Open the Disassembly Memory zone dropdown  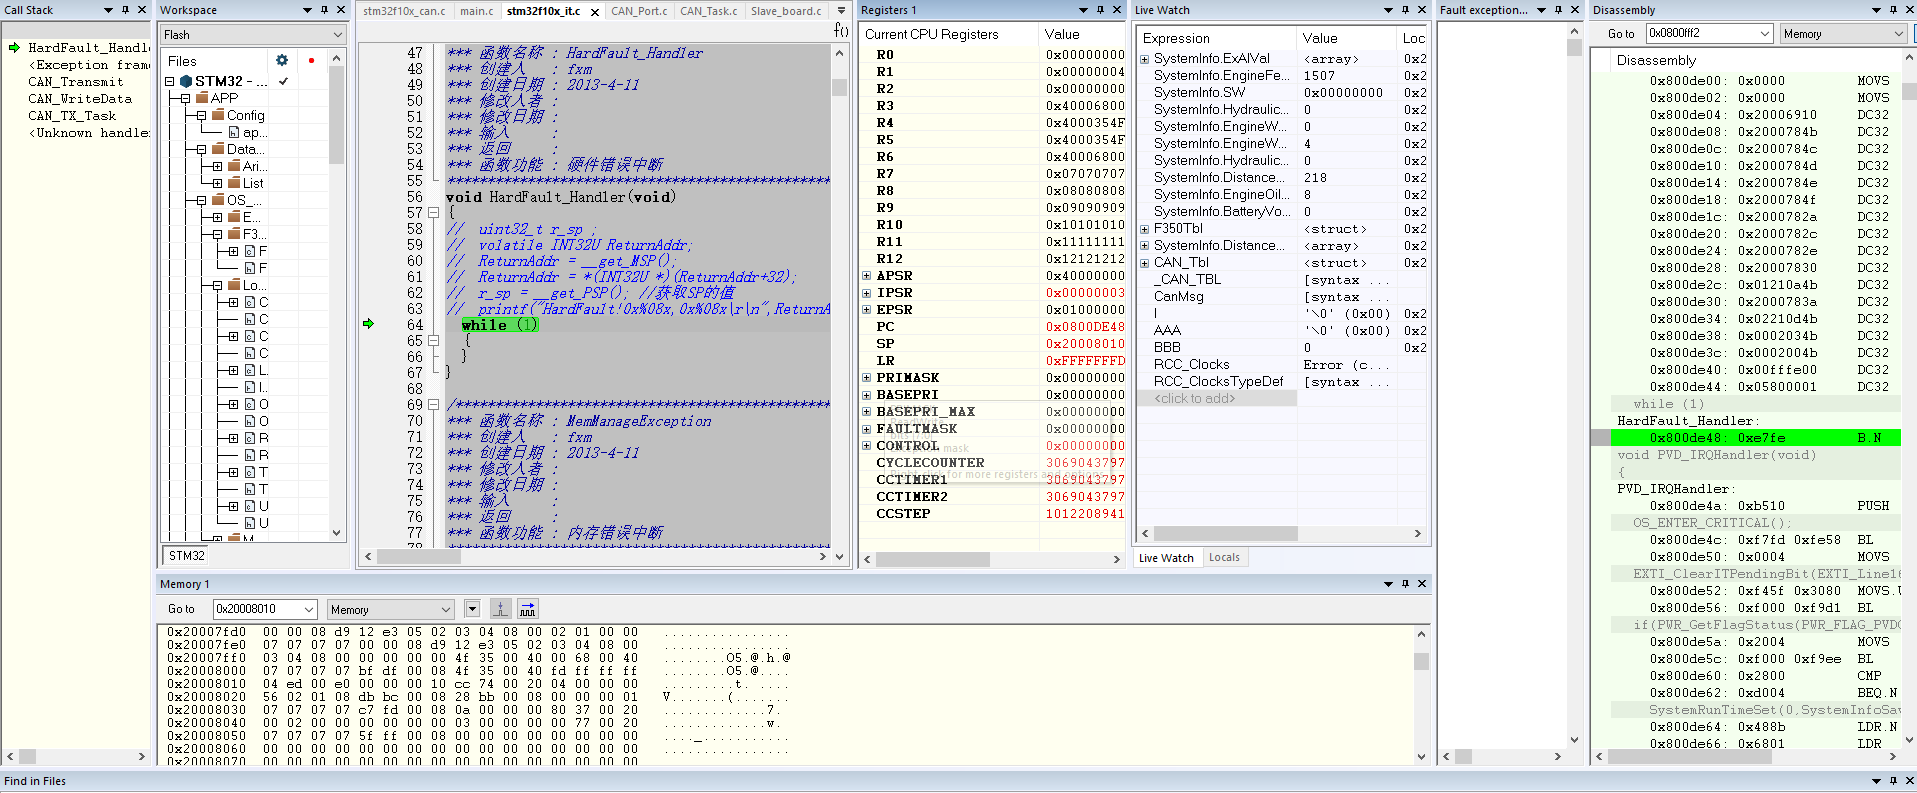point(1898,34)
